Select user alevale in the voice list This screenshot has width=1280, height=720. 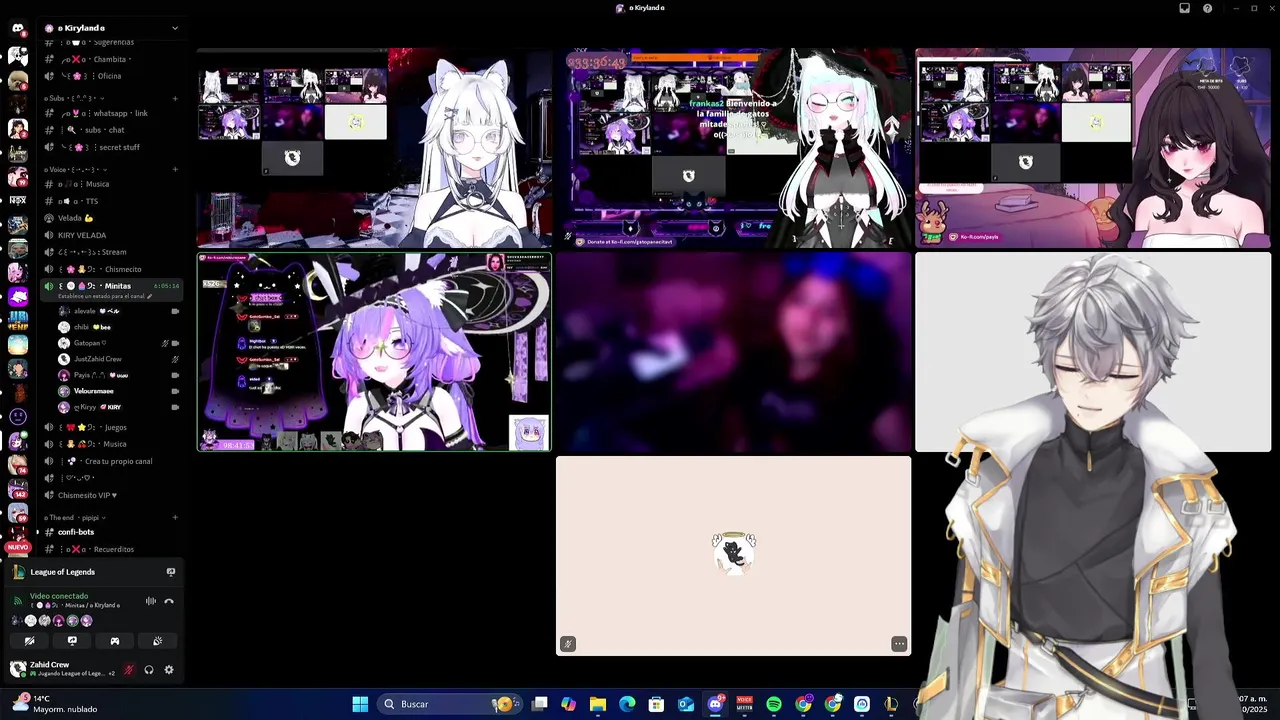coord(118,311)
